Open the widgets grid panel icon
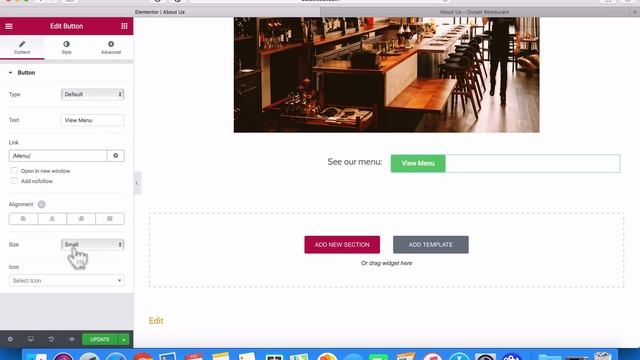 pos(124,26)
